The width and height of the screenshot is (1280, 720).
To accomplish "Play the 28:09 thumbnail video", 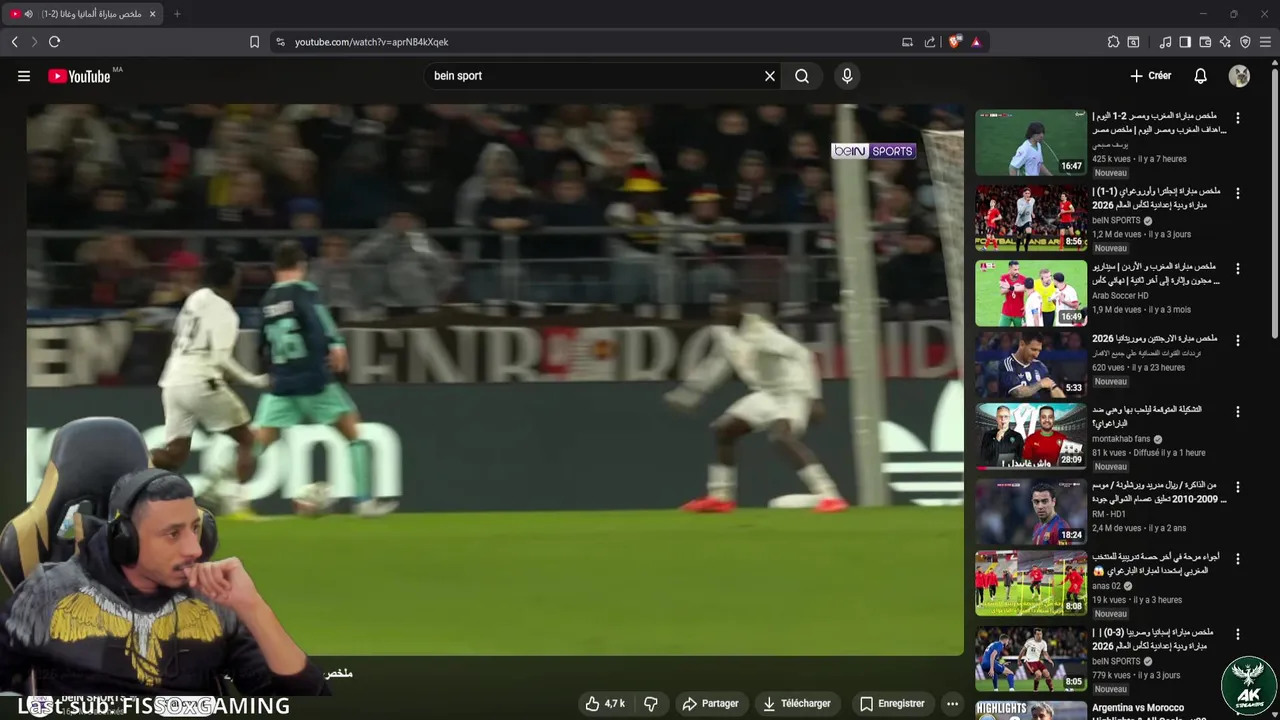I will pyautogui.click(x=1031, y=436).
